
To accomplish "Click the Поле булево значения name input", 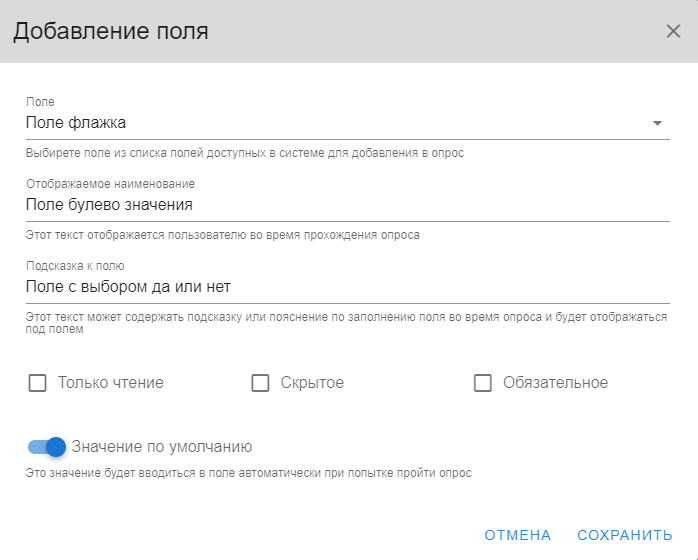I will point(348,205).
